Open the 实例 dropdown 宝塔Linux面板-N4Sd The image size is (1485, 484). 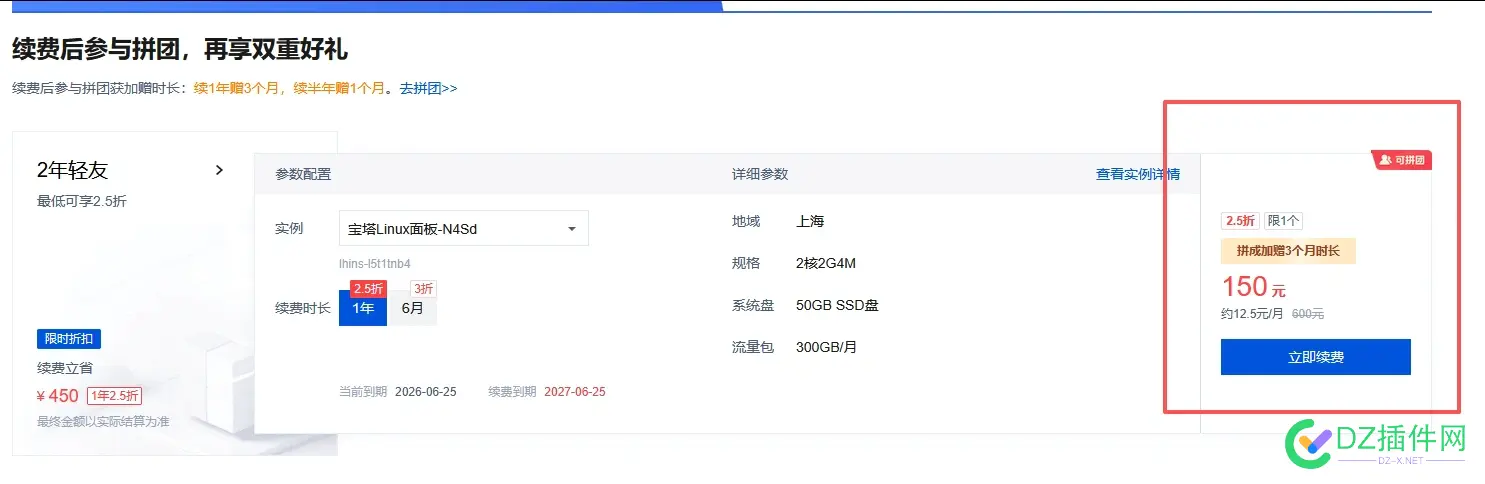pyautogui.click(x=464, y=228)
